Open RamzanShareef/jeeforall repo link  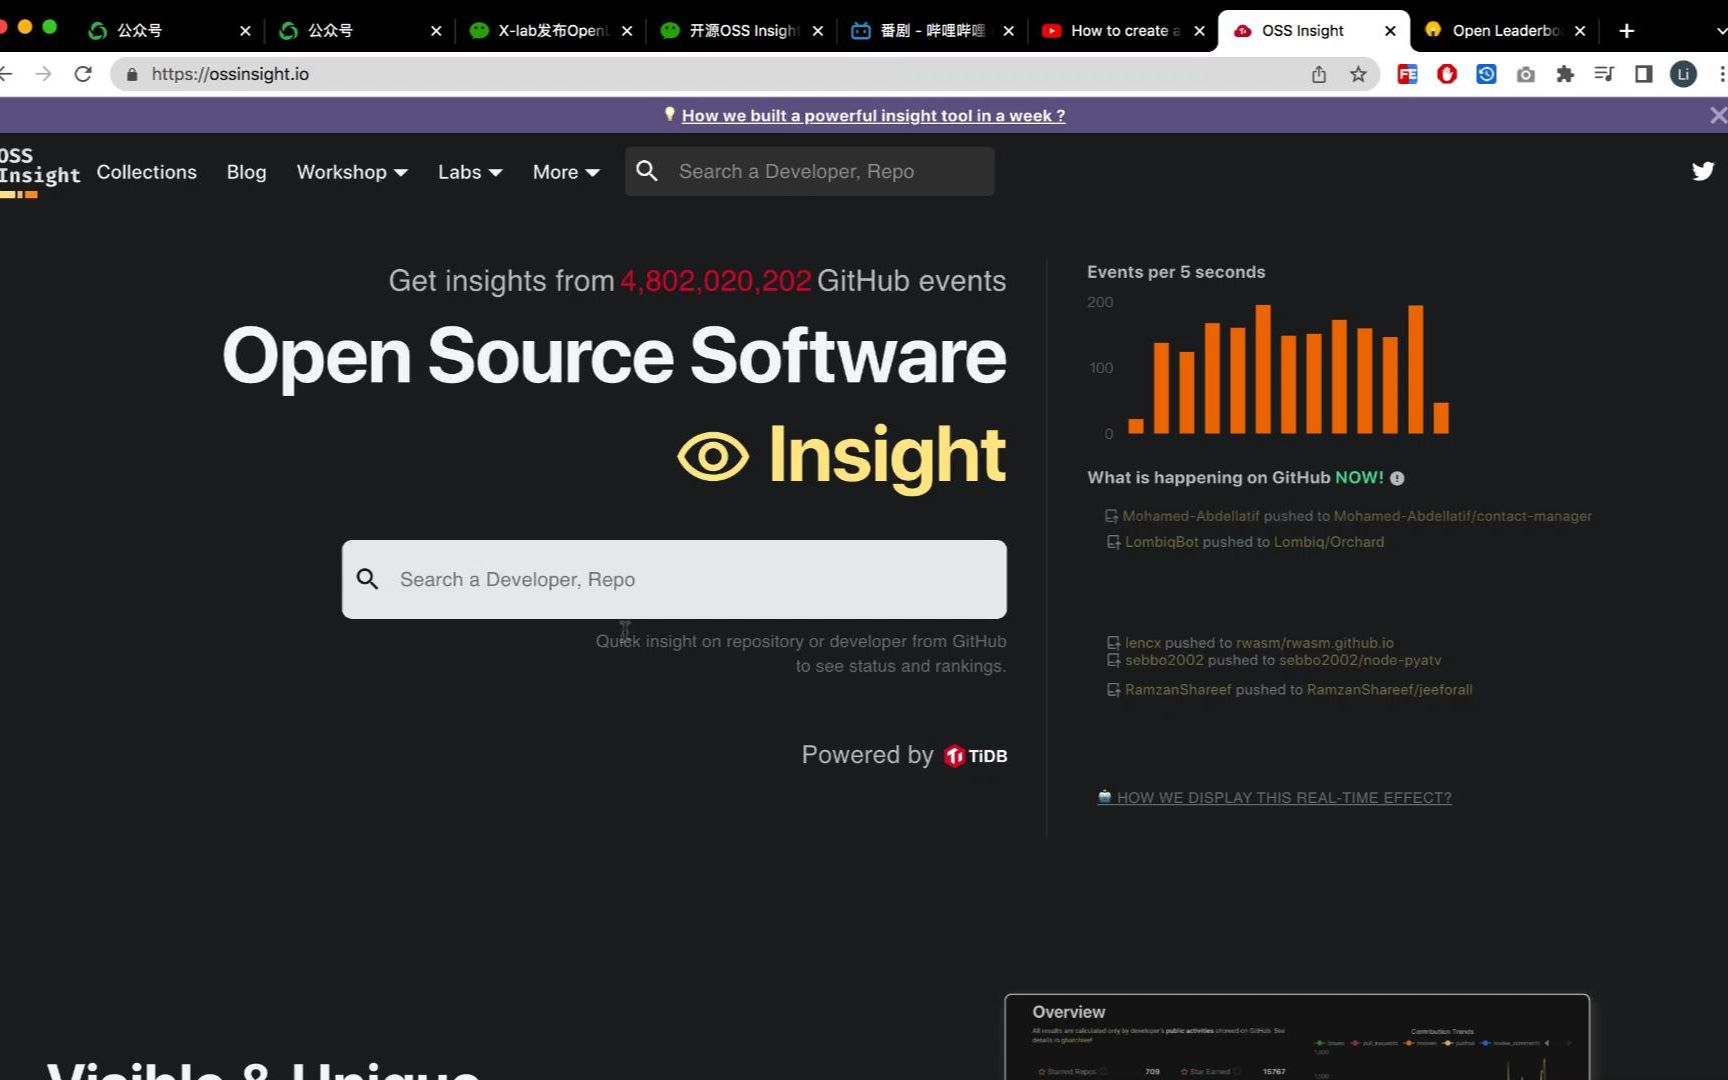pyautogui.click(x=1389, y=690)
